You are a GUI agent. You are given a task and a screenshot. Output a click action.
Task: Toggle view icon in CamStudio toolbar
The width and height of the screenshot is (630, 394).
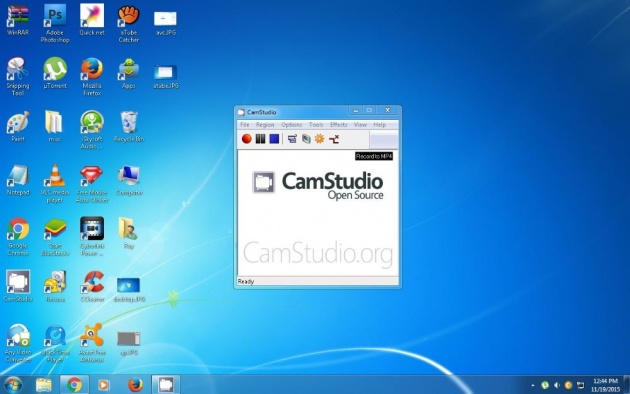point(292,139)
